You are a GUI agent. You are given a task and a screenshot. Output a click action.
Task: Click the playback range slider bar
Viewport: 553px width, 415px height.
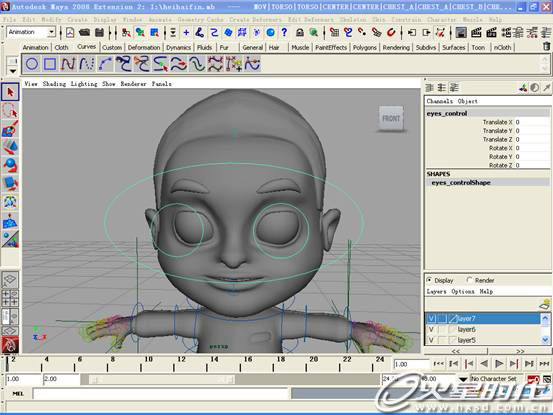click(162, 379)
